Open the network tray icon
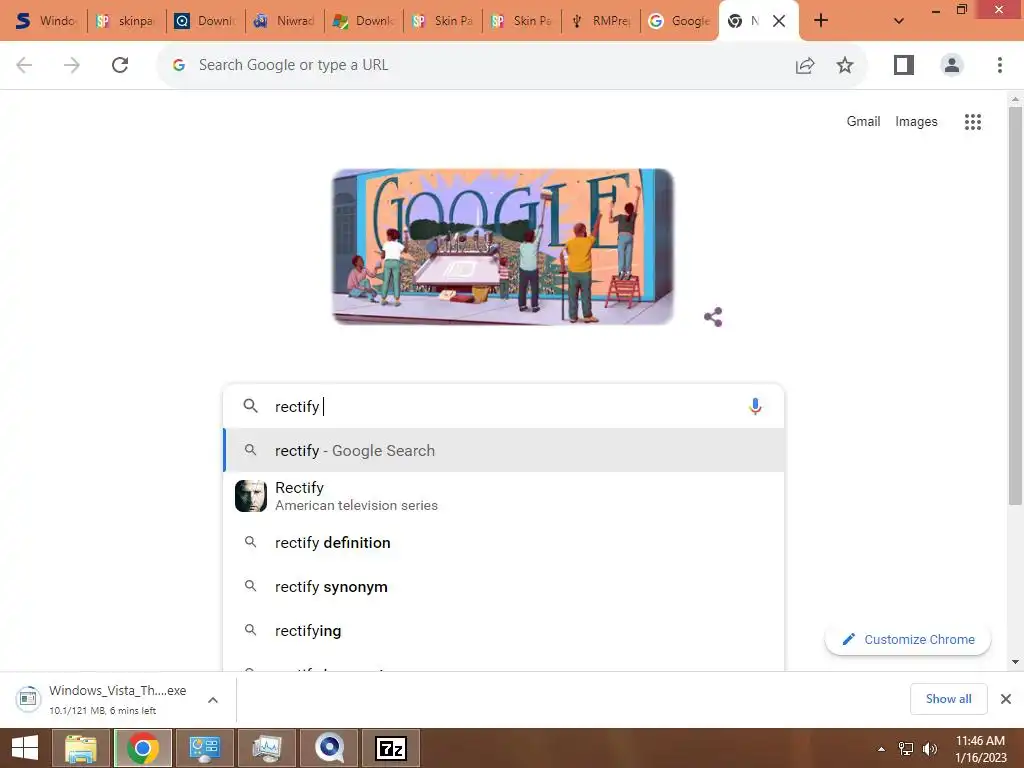 point(905,749)
